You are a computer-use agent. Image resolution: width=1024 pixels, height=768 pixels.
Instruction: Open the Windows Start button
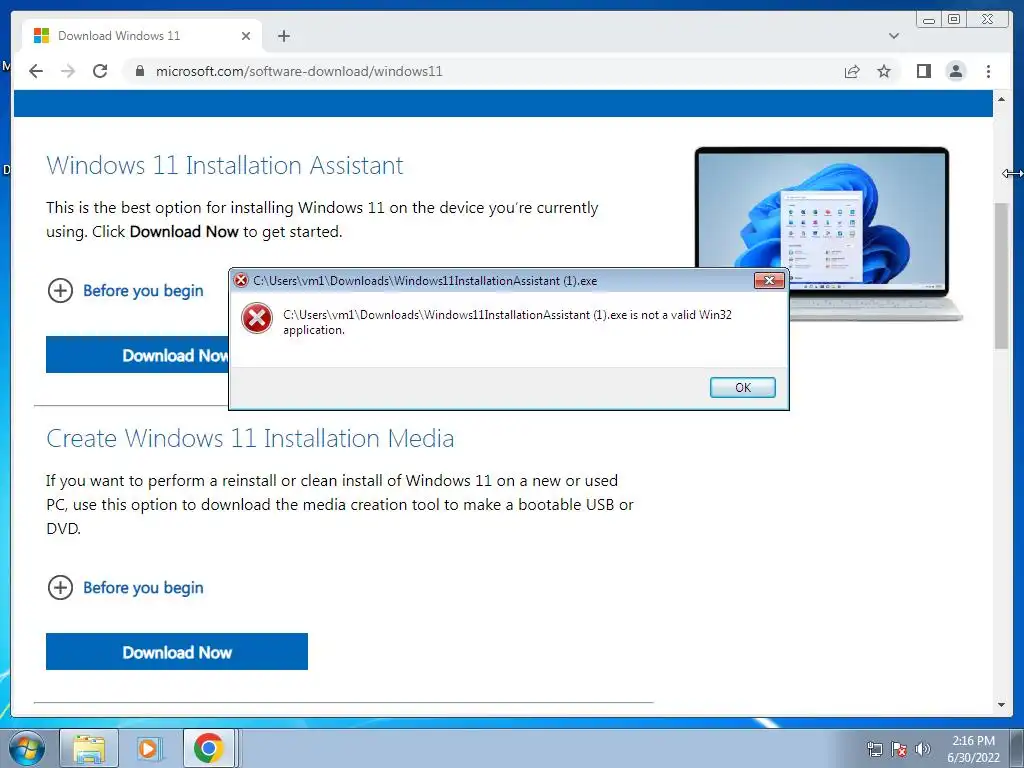click(26, 748)
